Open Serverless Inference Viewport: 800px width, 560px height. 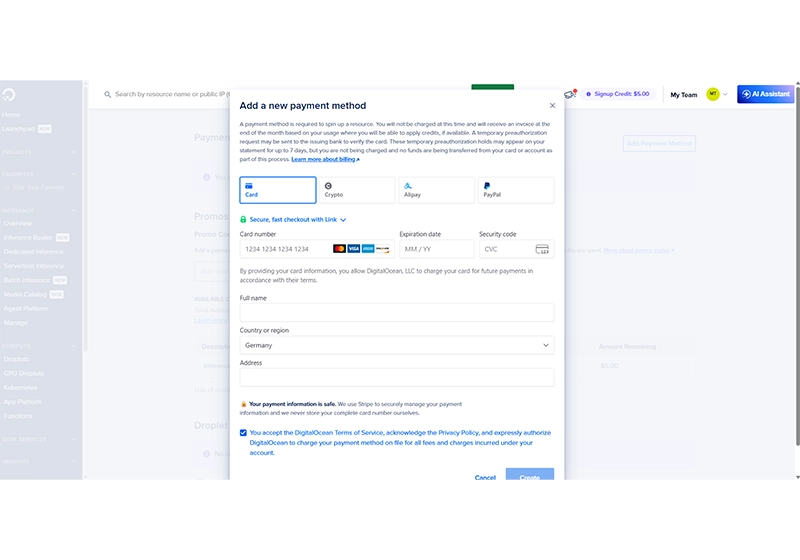tap(34, 266)
